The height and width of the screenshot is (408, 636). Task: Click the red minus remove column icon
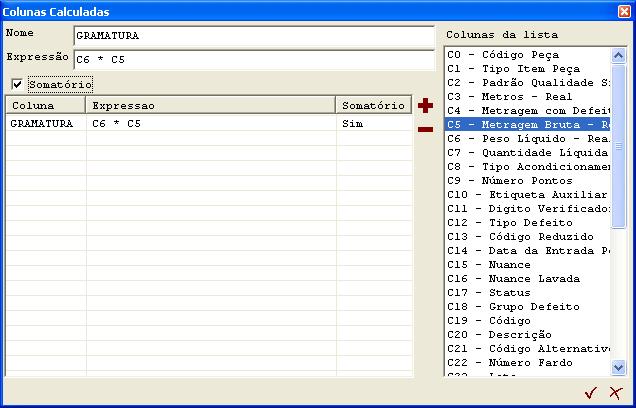click(425, 129)
